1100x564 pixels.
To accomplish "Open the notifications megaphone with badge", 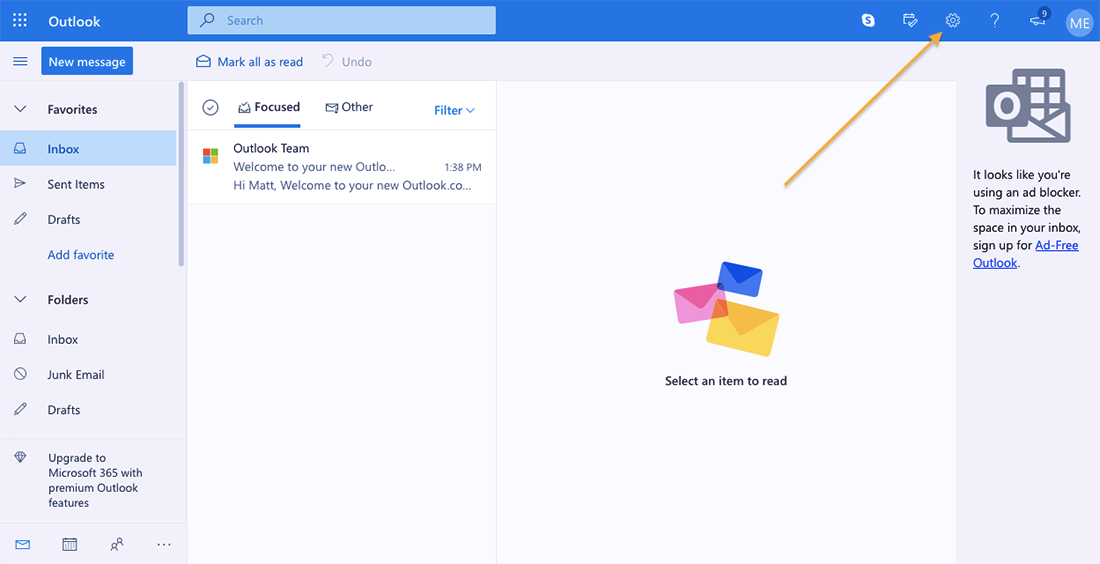I will pos(1038,21).
